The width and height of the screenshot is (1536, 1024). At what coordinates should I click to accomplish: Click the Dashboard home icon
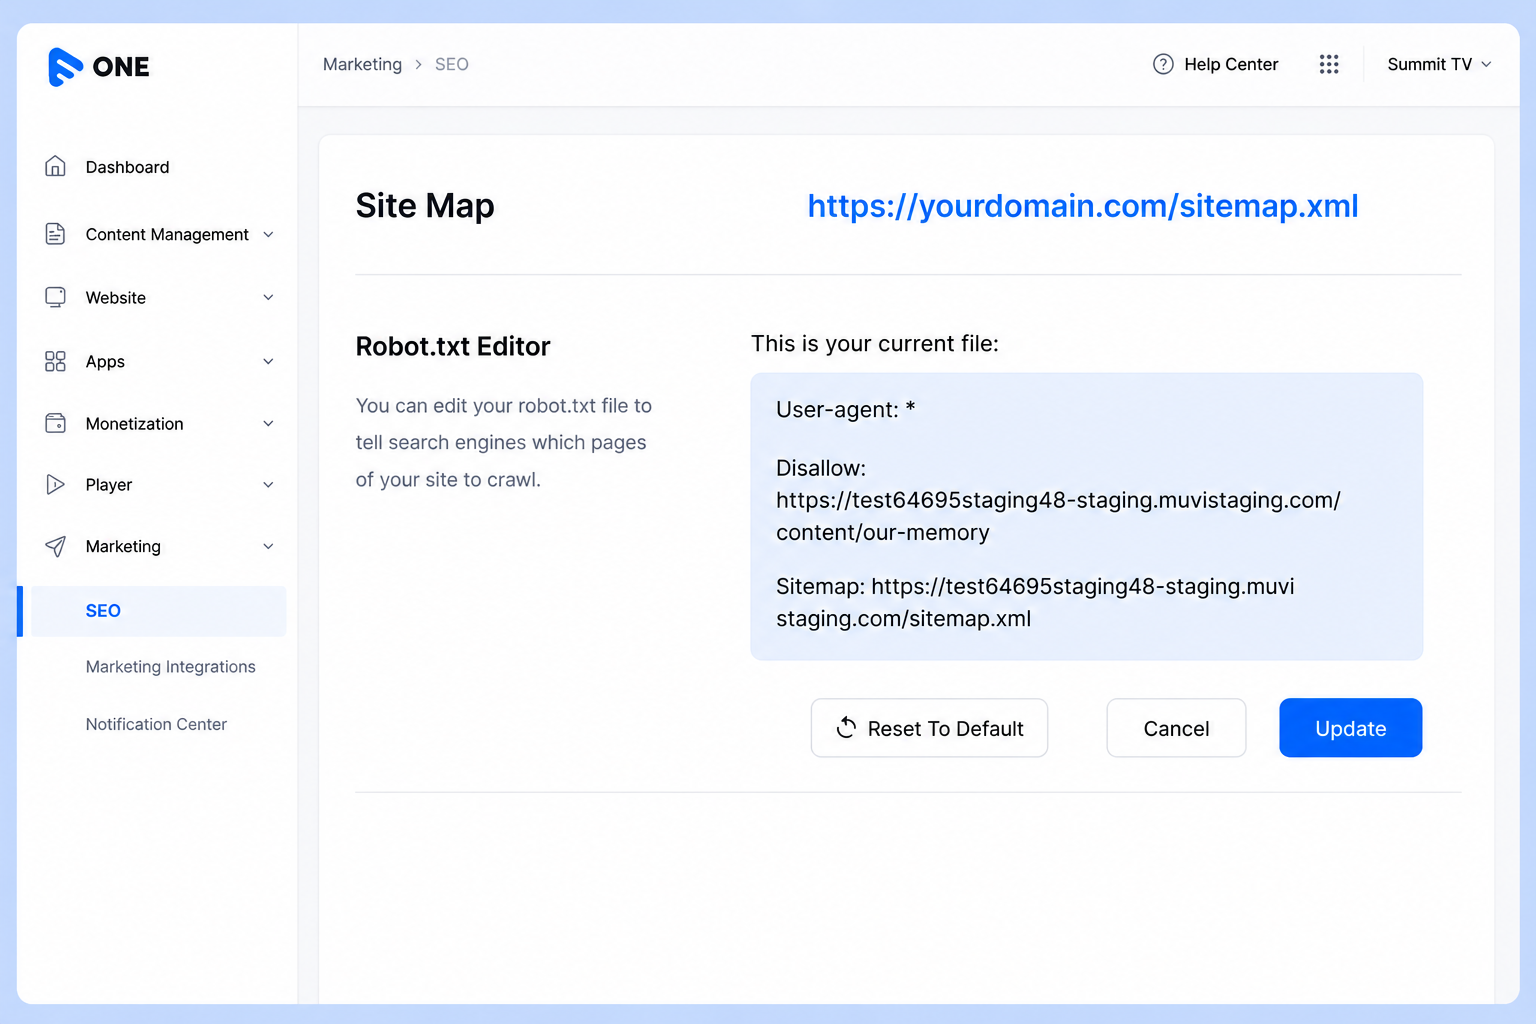(x=55, y=166)
